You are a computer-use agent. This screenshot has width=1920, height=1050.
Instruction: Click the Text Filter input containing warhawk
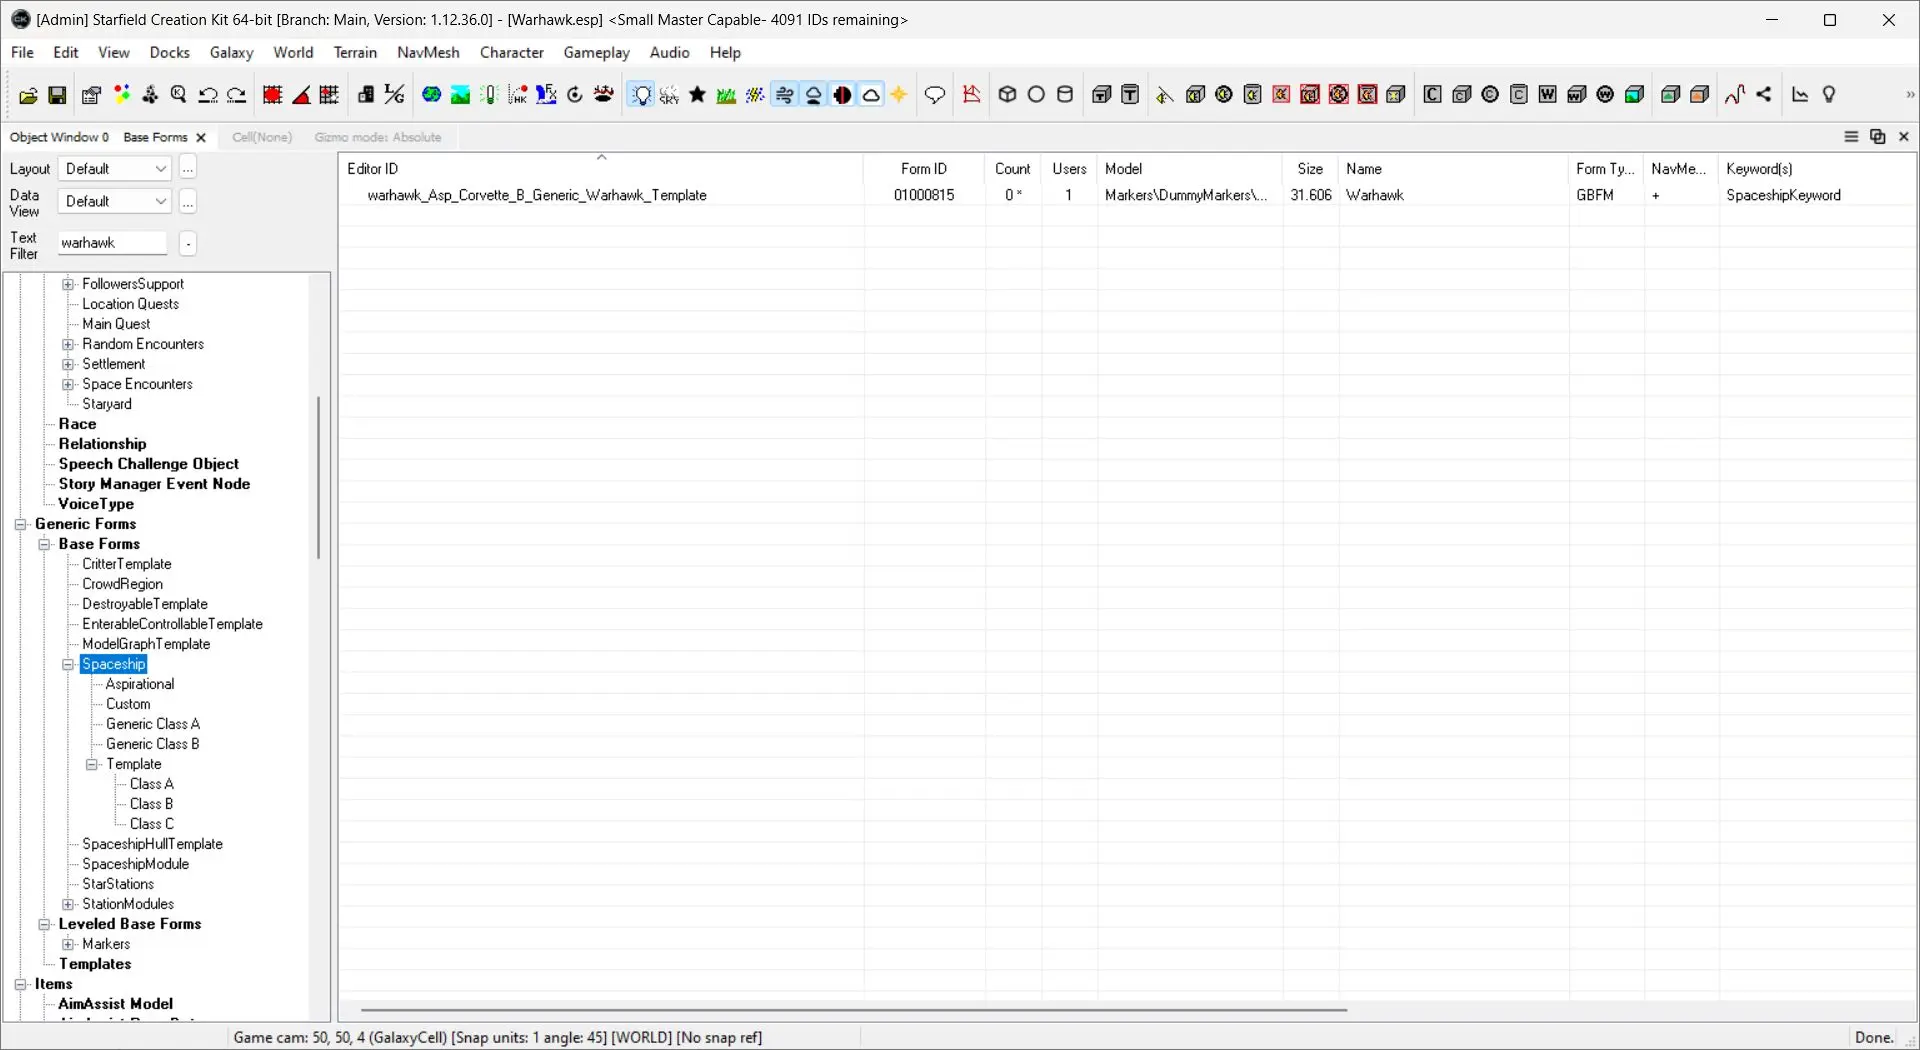[113, 244]
